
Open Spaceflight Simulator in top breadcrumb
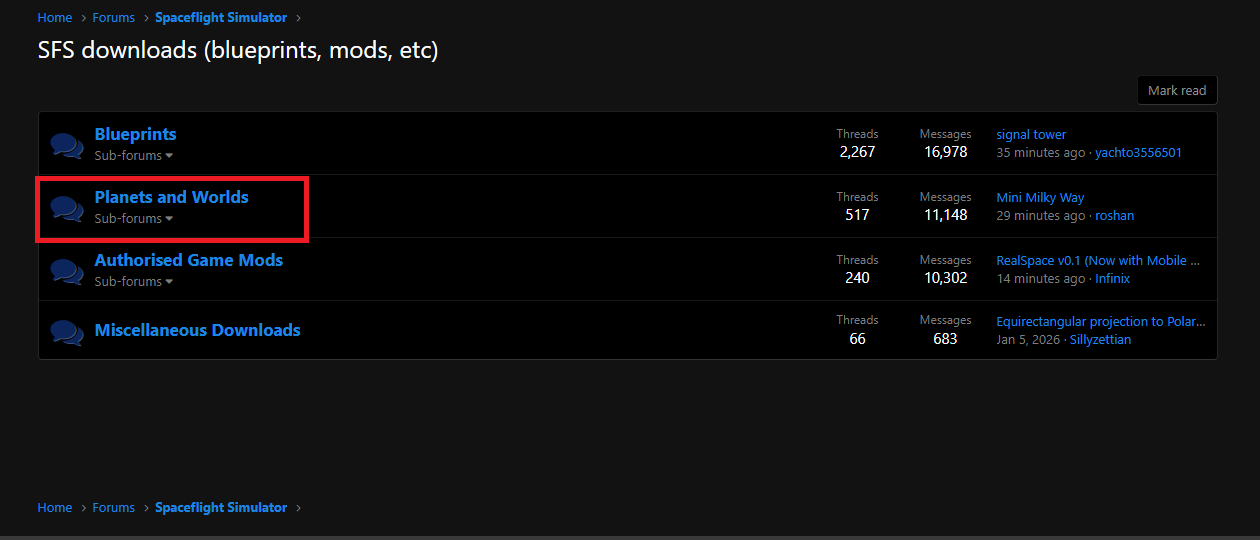(x=220, y=18)
